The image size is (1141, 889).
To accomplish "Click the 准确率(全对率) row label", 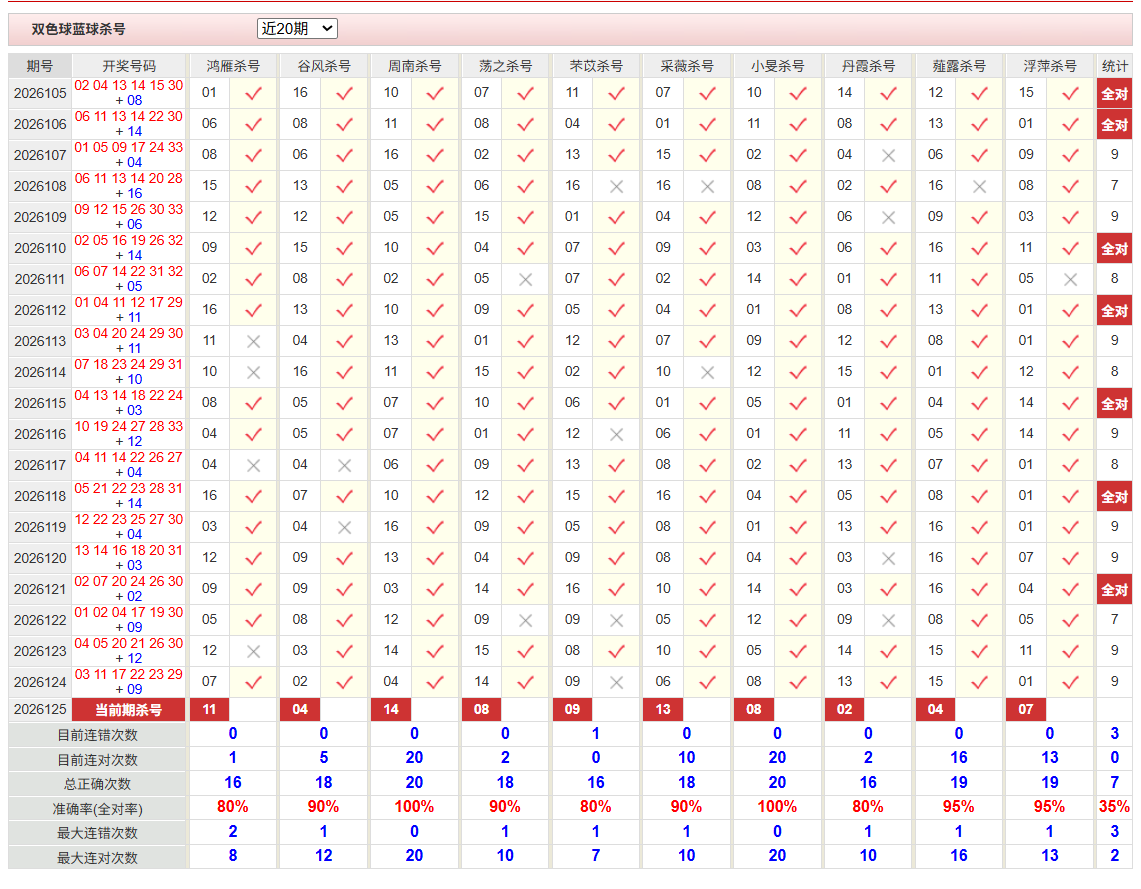I will pos(98,809).
